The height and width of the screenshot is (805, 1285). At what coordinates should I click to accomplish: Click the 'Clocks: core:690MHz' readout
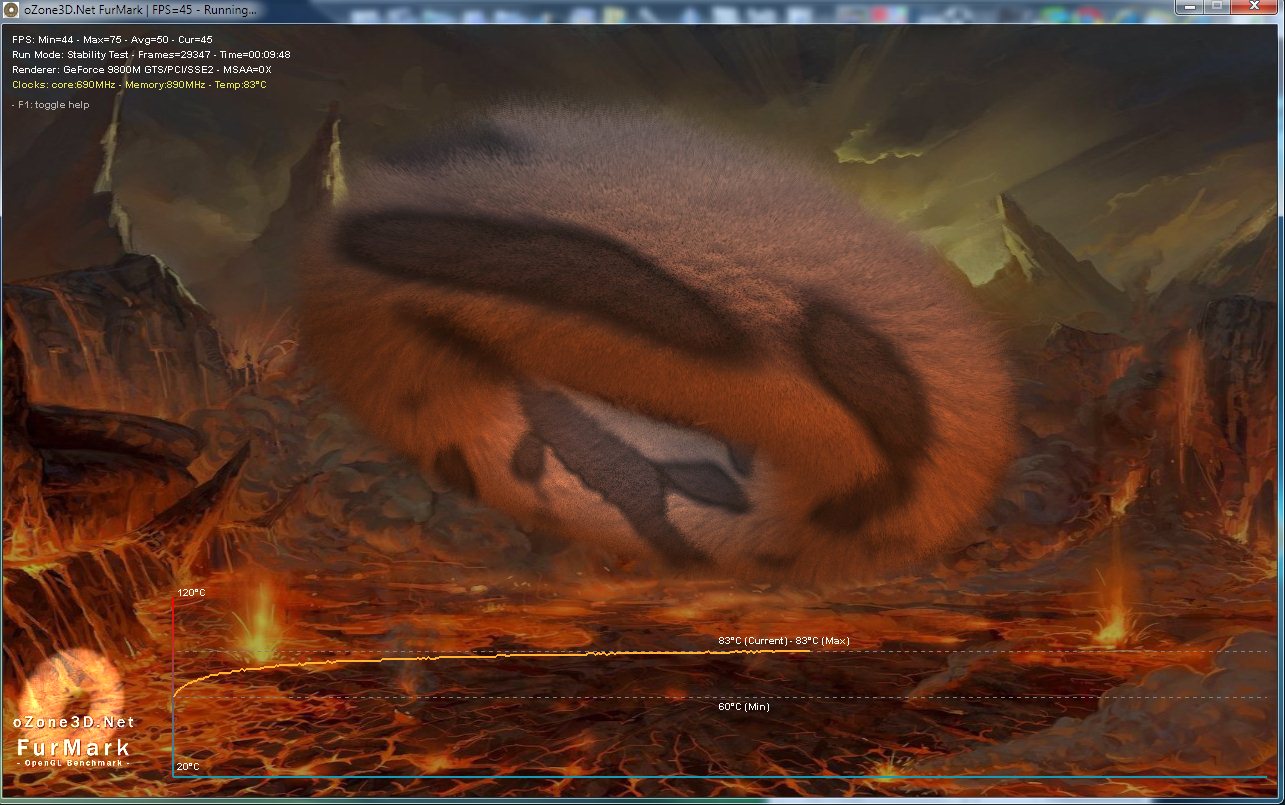(65, 85)
